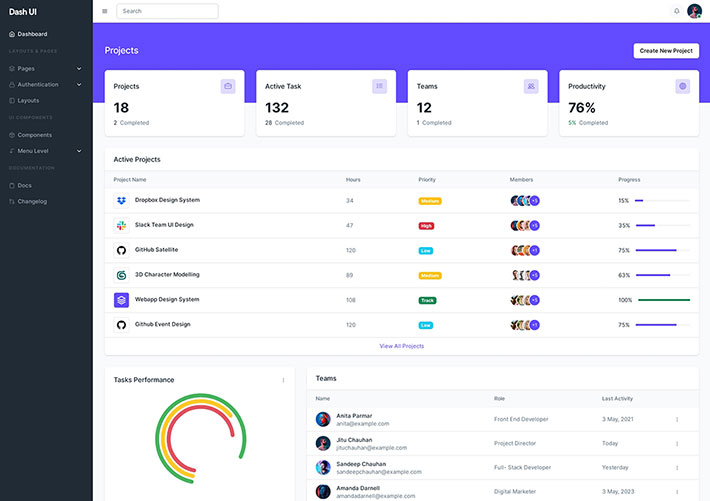Open the Components sidebar item

tap(34, 135)
